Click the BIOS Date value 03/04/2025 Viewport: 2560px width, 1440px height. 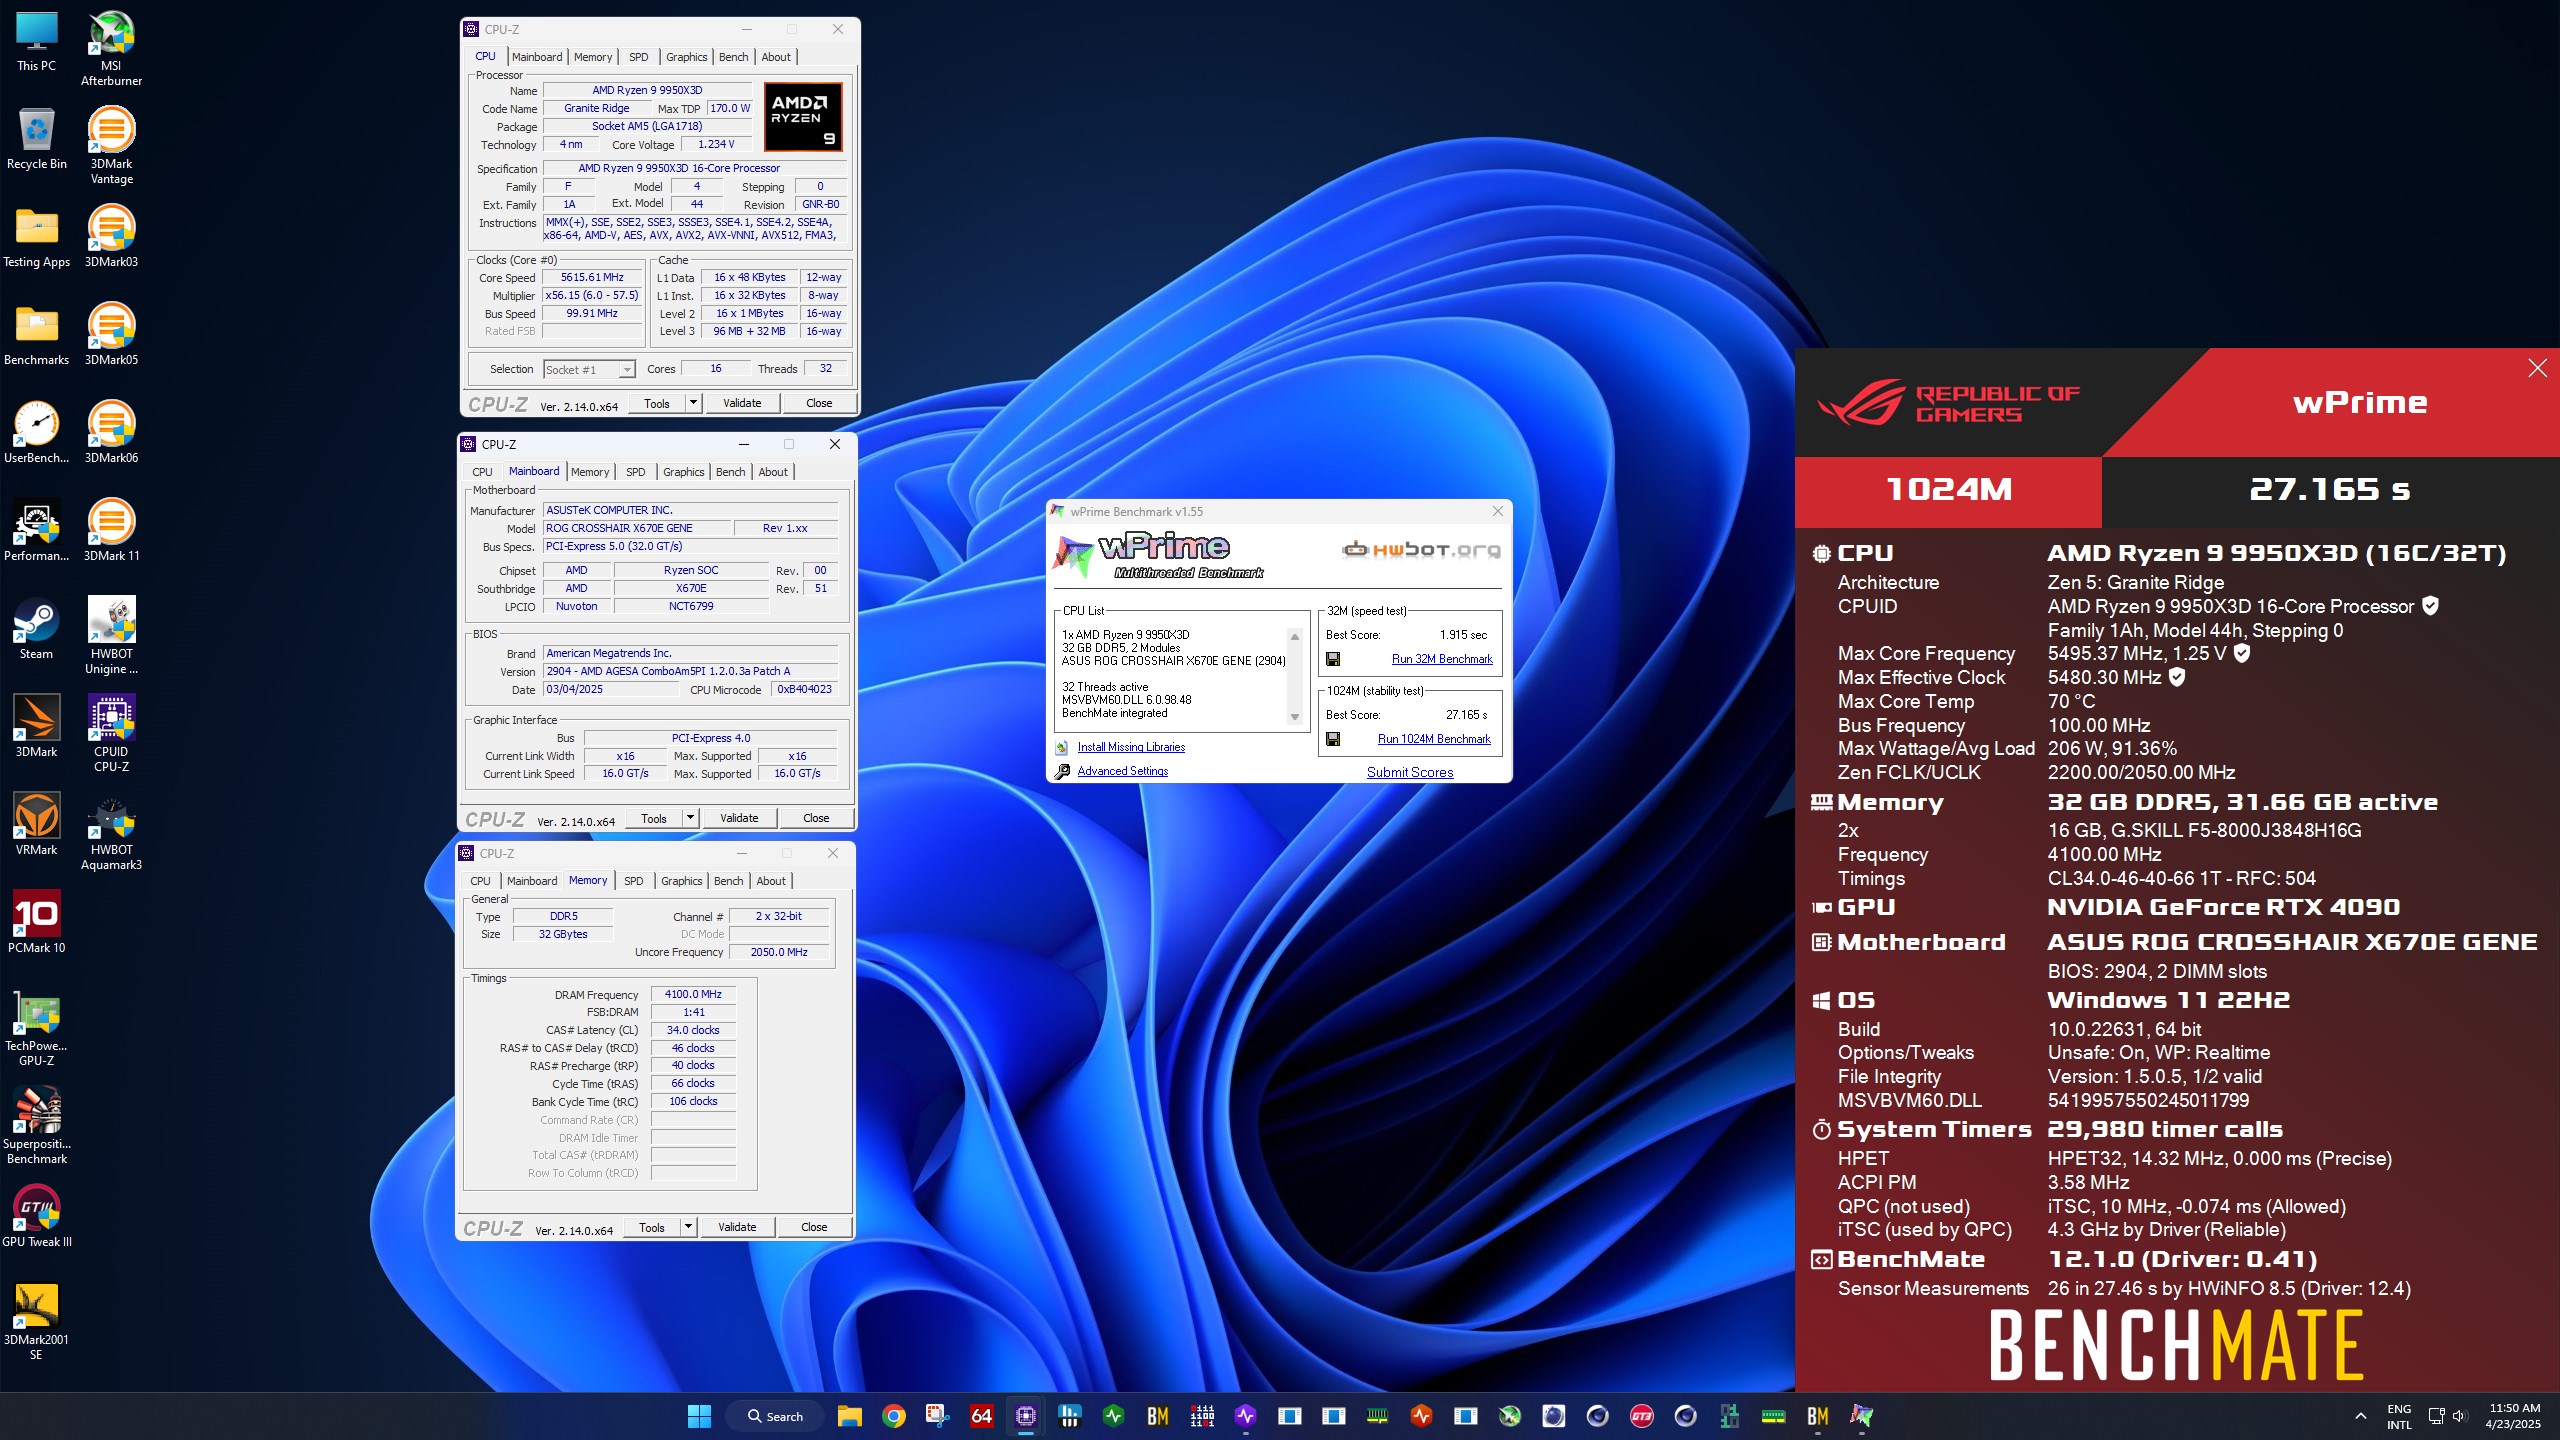pos(610,690)
